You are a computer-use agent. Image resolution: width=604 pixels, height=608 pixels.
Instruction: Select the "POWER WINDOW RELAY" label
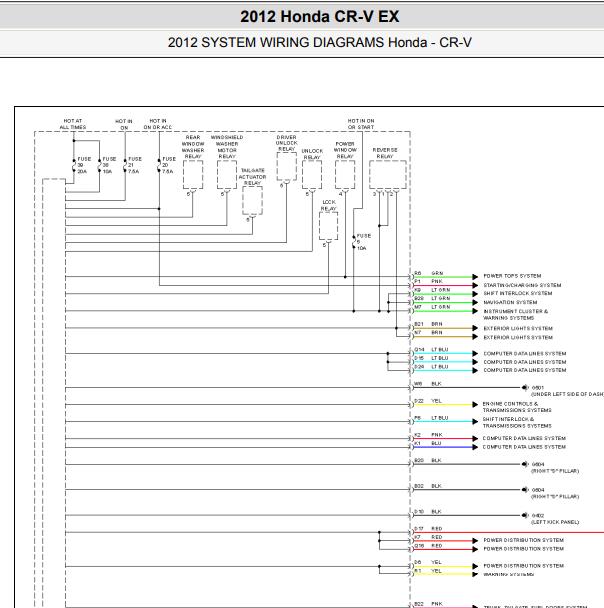[345, 150]
